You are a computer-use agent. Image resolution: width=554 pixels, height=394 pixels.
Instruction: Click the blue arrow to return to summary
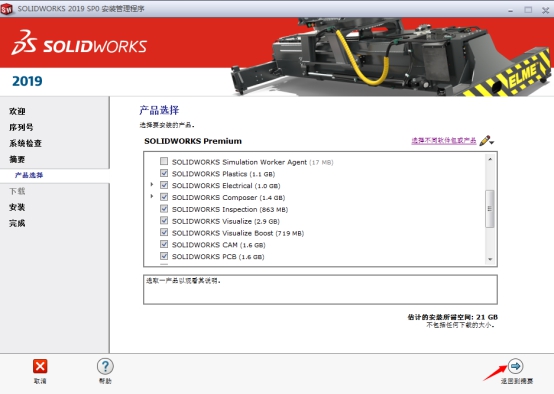(x=515, y=366)
